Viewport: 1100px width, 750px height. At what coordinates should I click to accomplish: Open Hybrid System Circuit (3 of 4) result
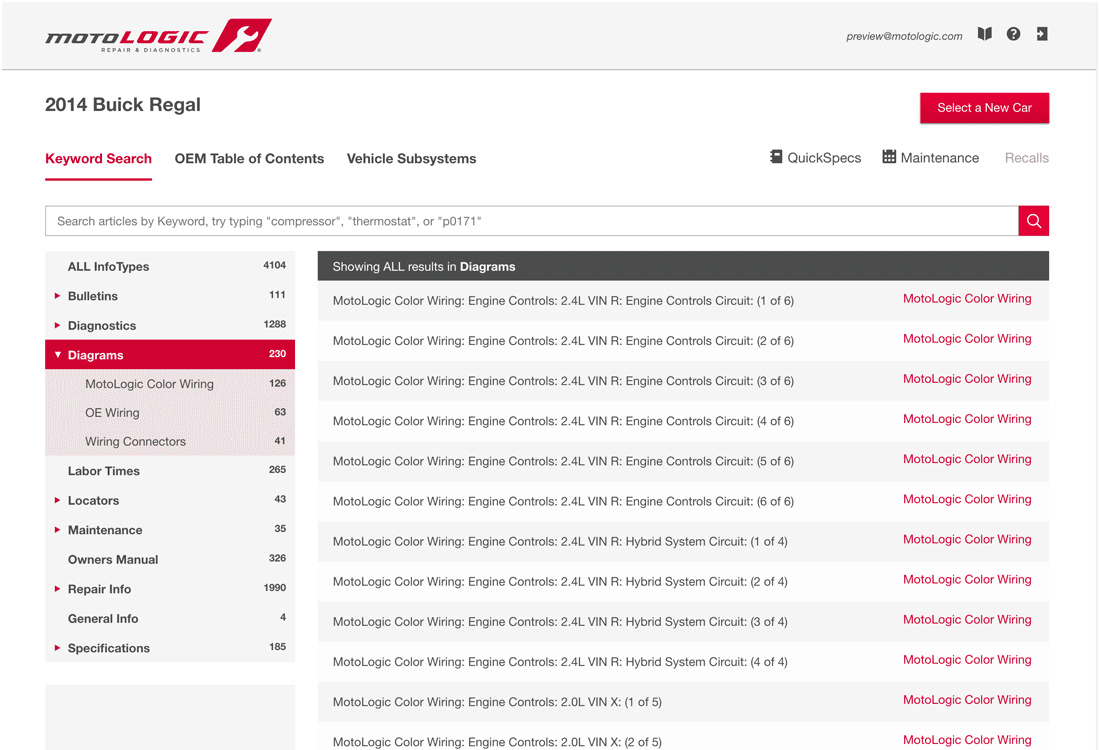(x=560, y=622)
